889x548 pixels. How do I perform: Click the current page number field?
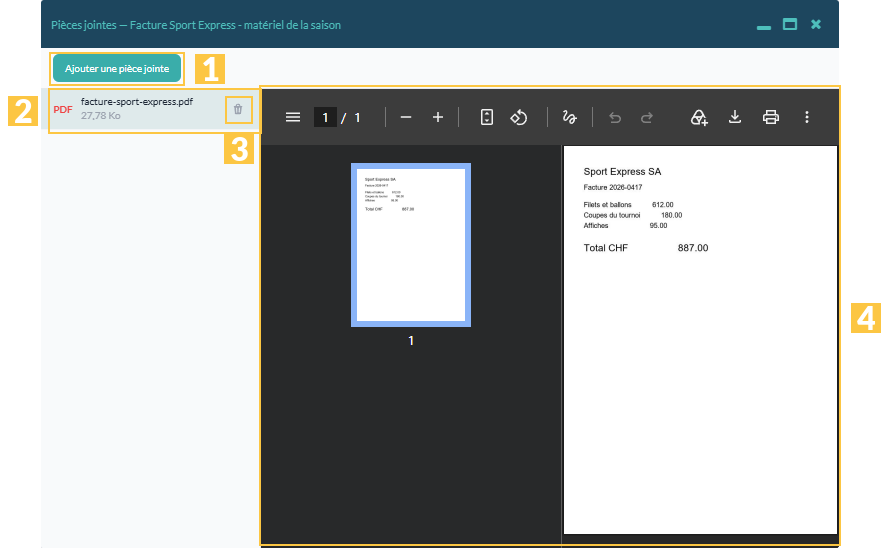coord(325,117)
